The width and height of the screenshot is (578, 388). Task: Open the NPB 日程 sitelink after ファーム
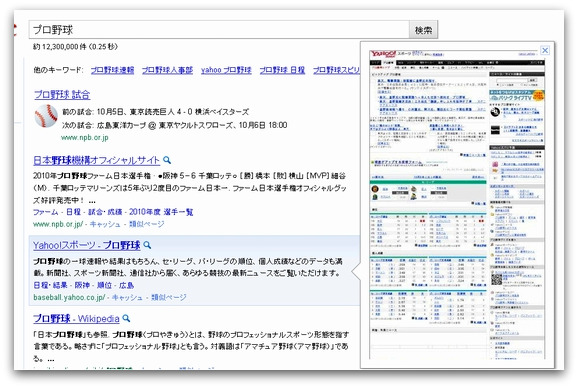tap(73, 212)
